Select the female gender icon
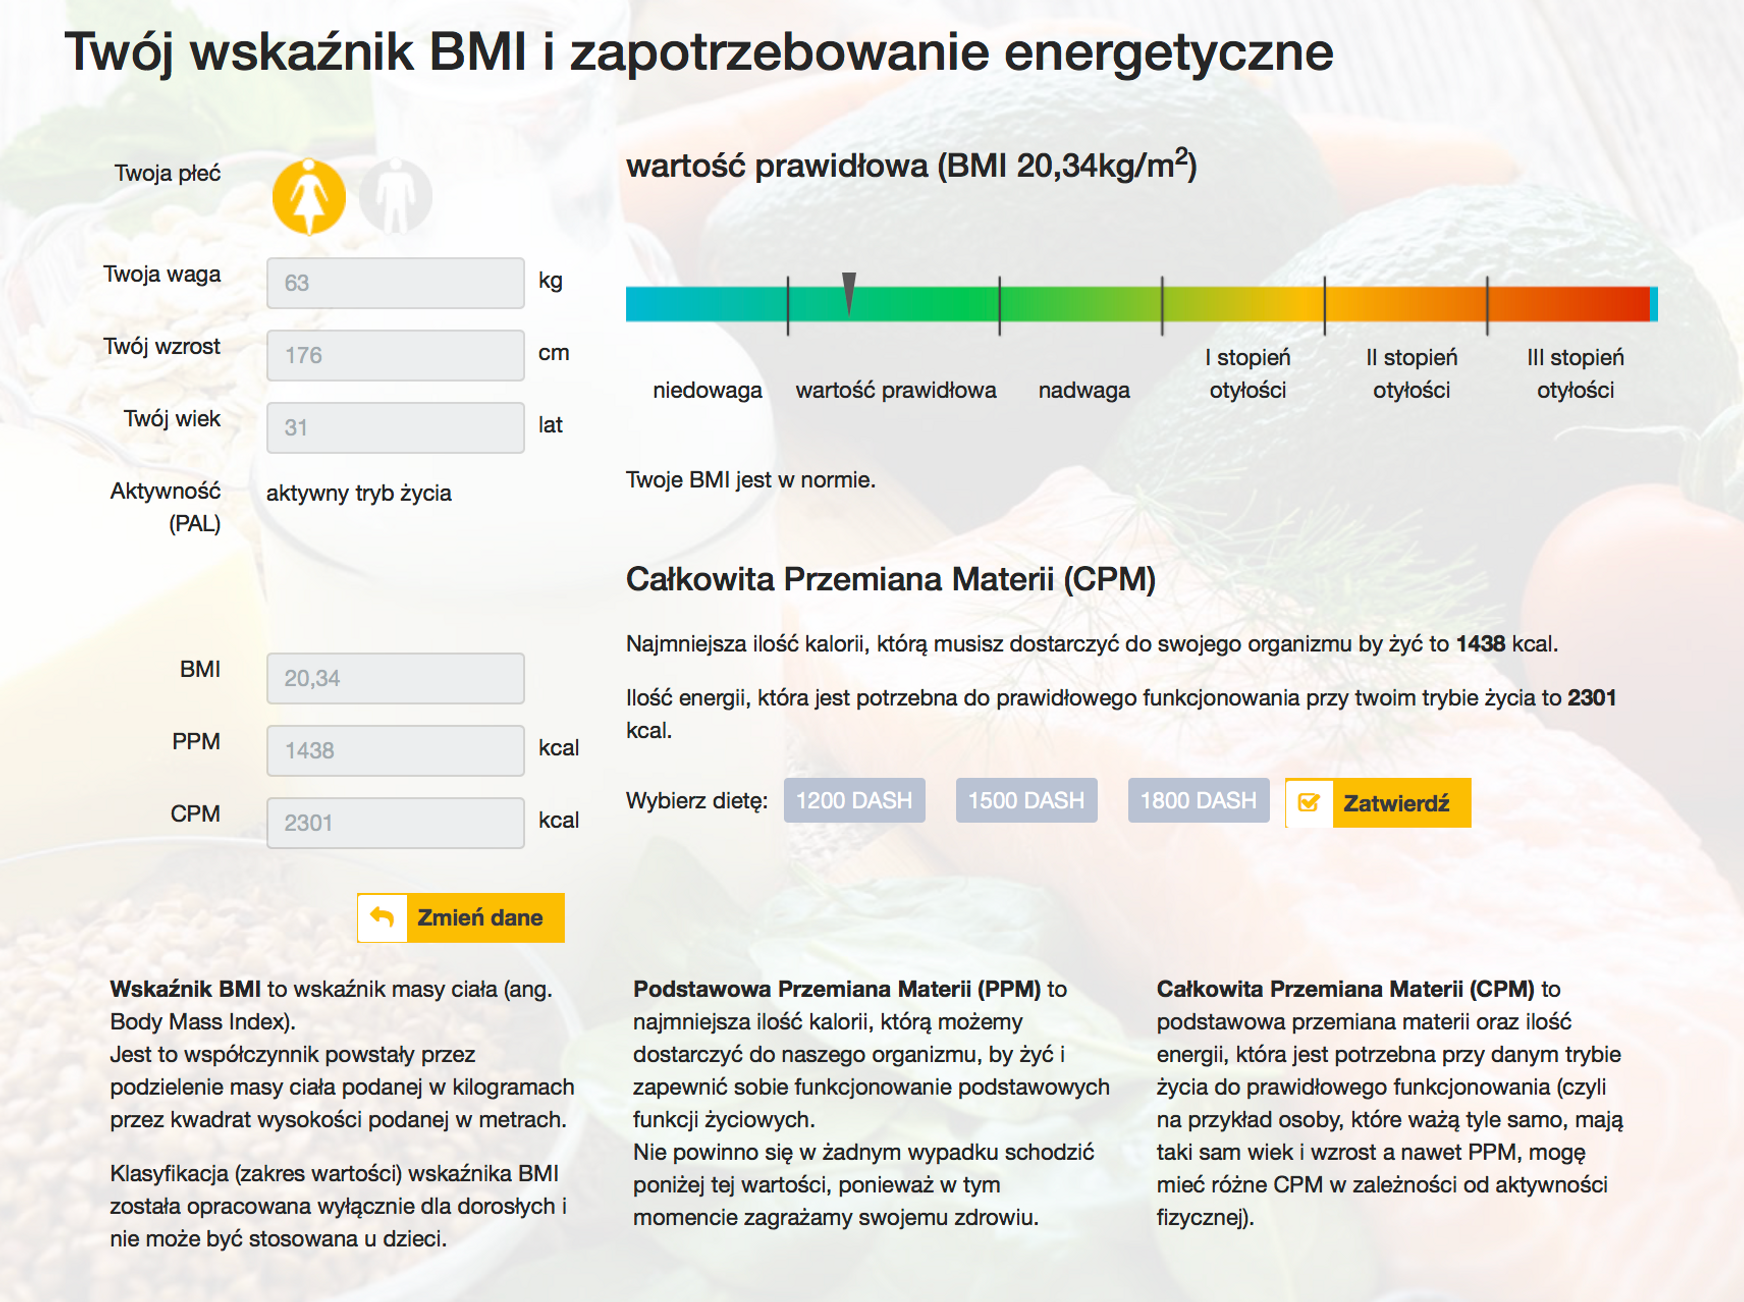Image resolution: width=1744 pixels, height=1302 pixels. coord(309,197)
